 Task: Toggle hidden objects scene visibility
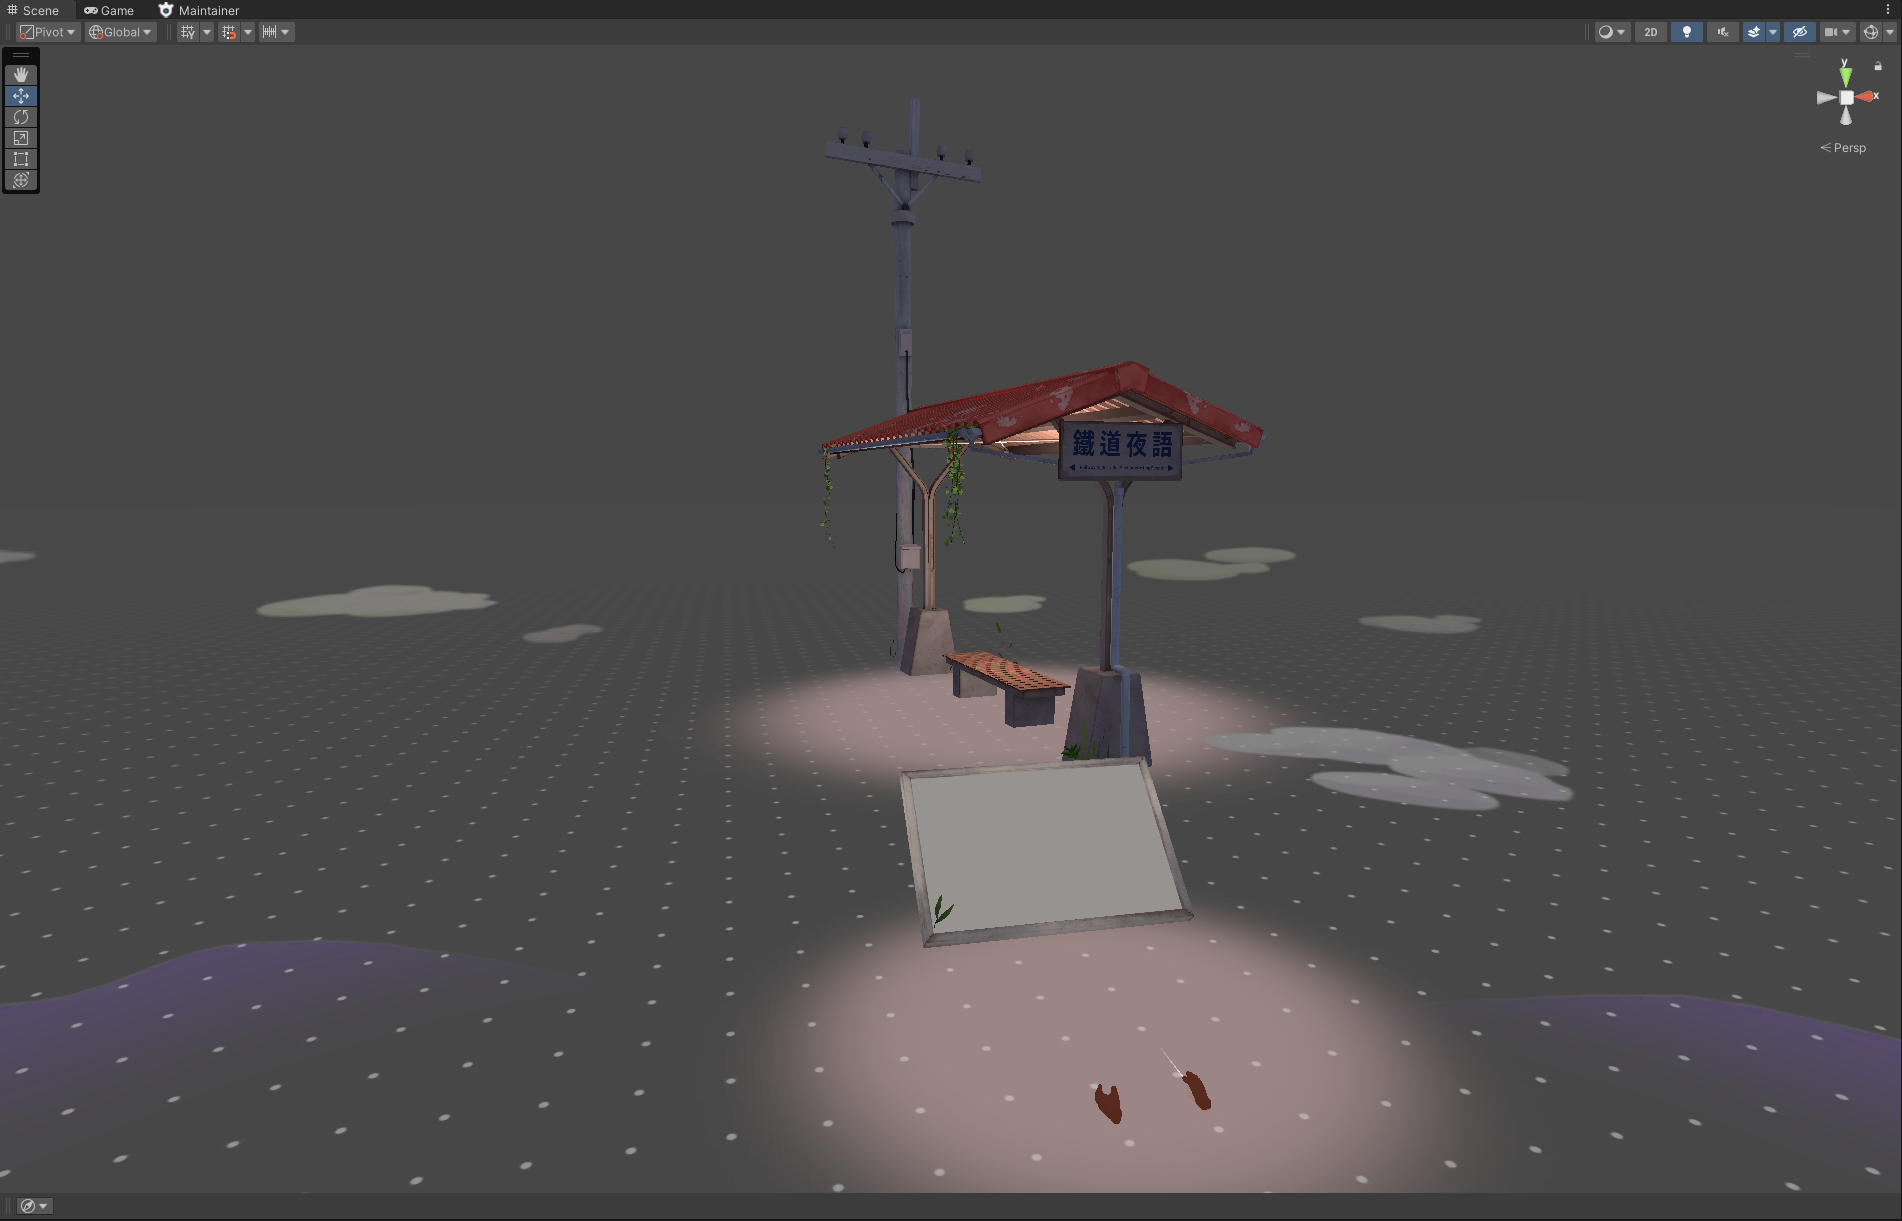pyautogui.click(x=1799, y=32)
